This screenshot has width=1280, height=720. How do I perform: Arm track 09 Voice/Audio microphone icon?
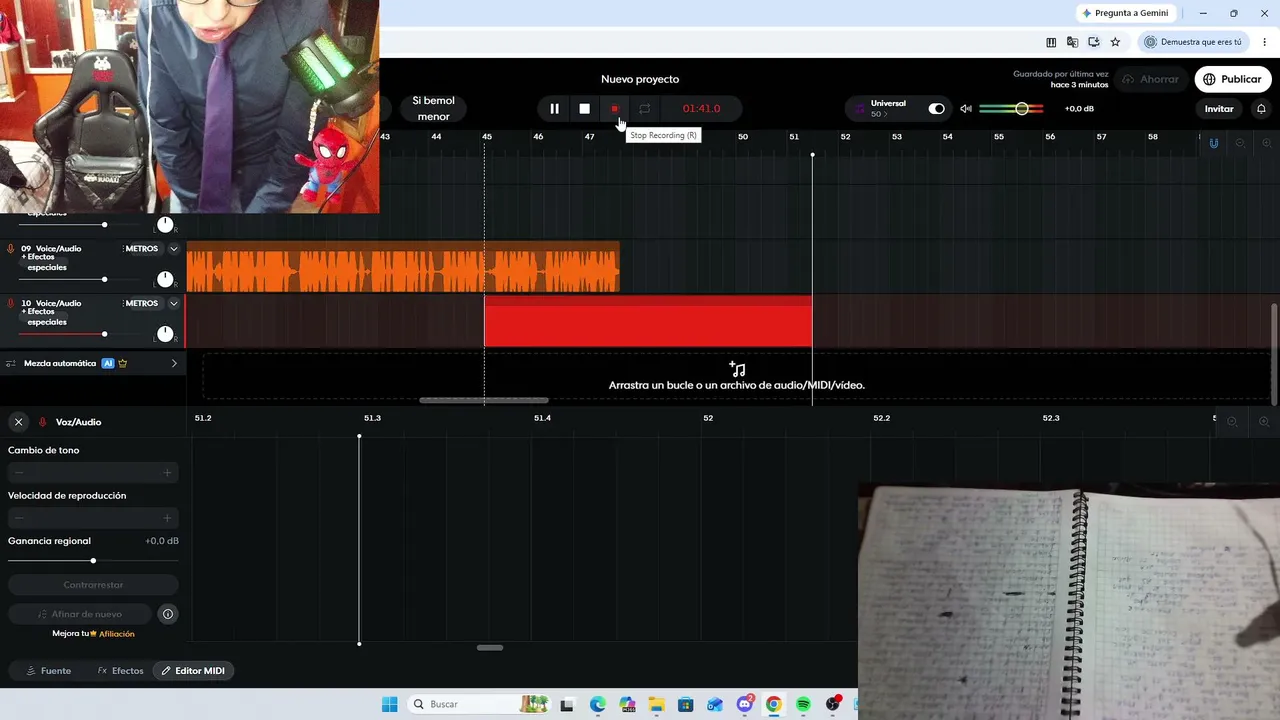coord(11,249)
